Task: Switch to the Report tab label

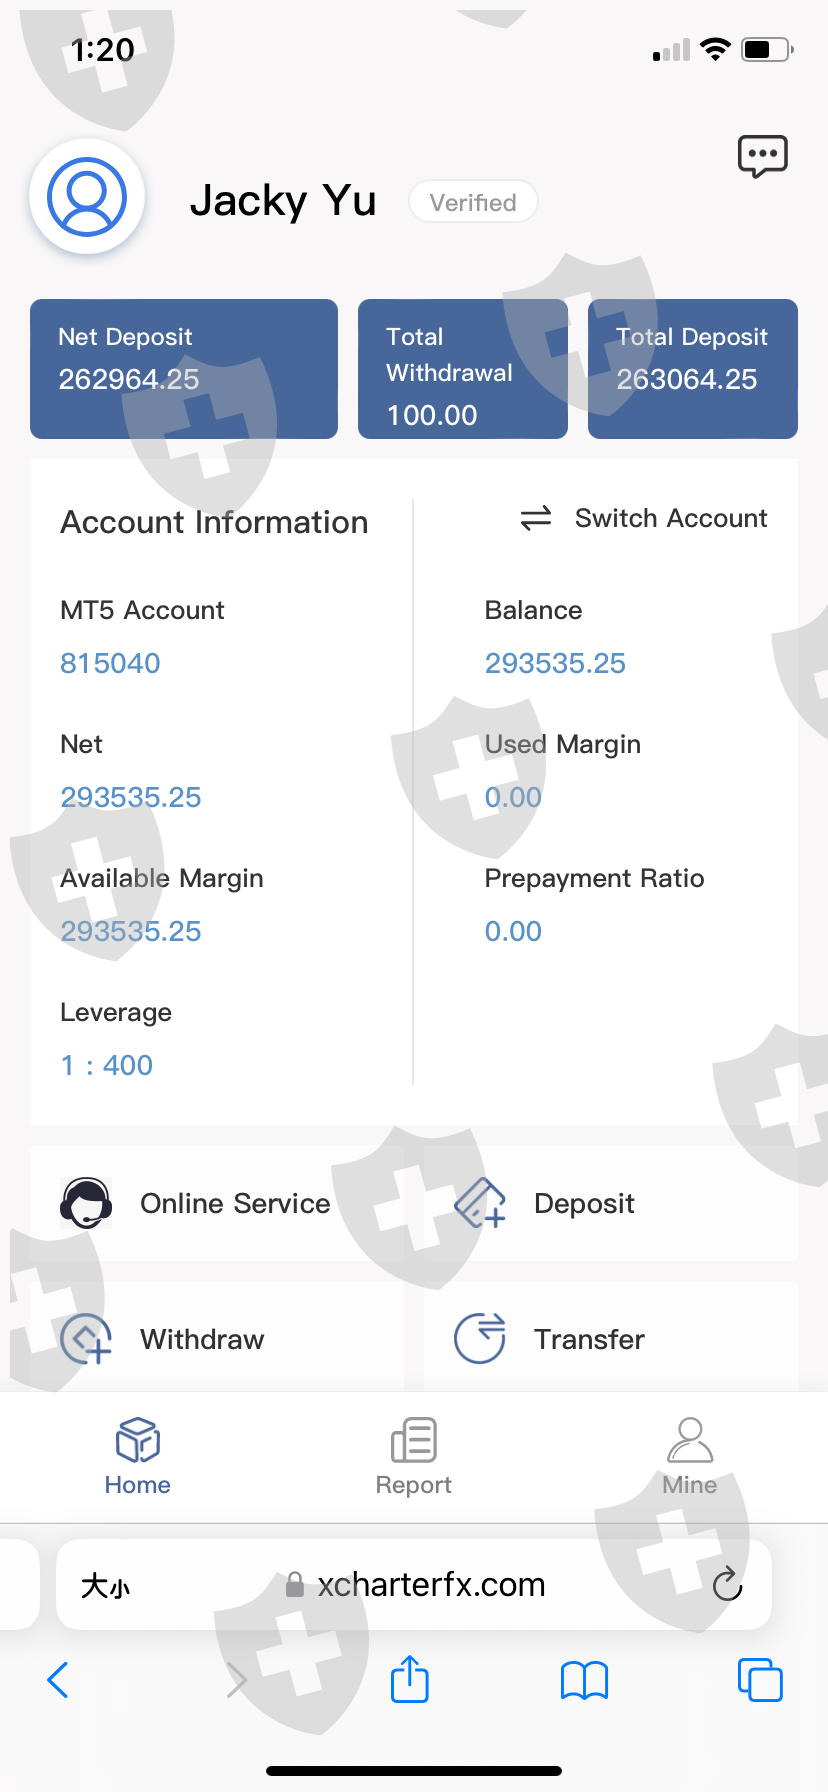Action: [414, 1485]
